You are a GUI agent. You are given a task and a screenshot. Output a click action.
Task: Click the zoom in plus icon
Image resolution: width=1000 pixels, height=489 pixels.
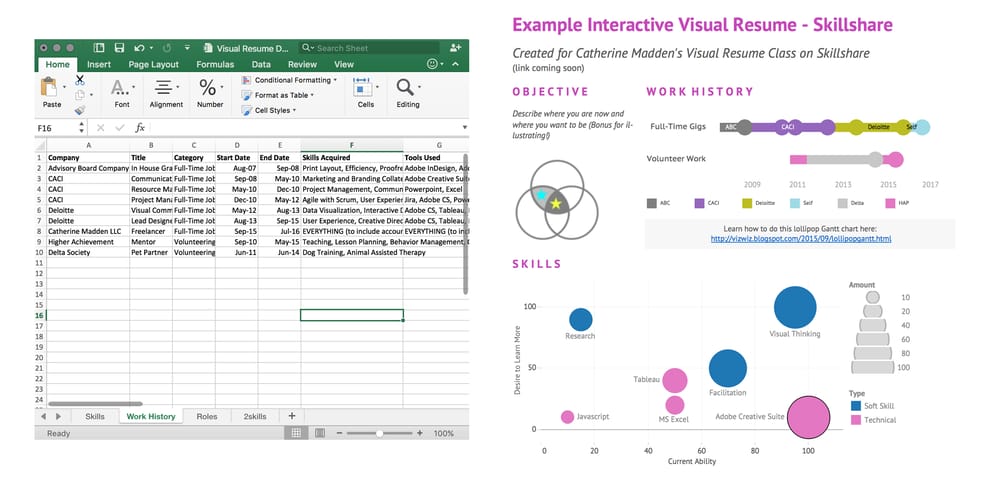point(420,433)
